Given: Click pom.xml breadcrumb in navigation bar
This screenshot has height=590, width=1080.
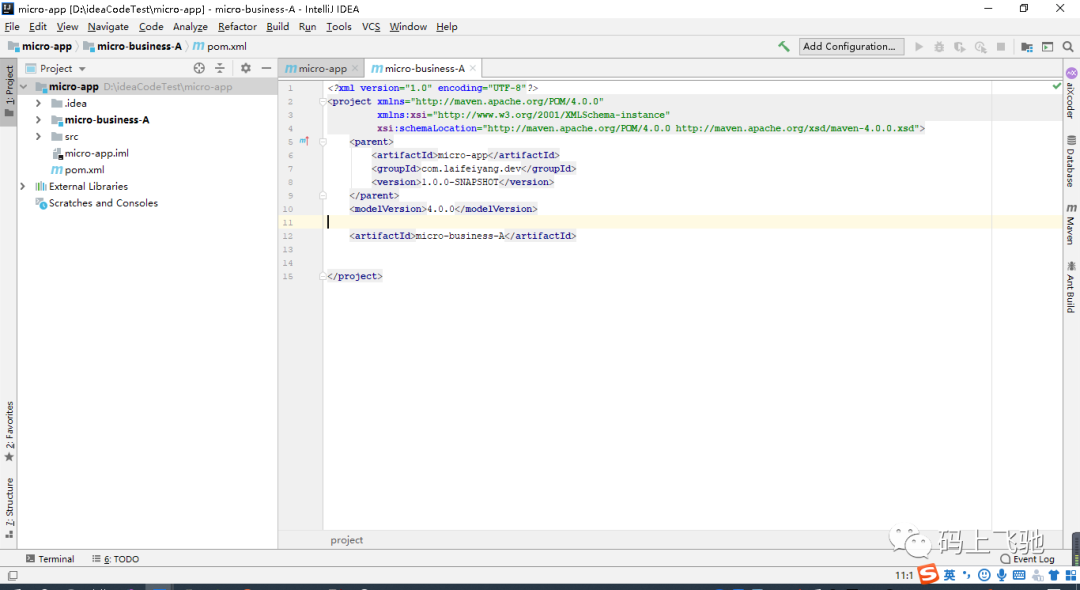Looking at the screenshot, I should pyautogui.click(x=220, y=47).
